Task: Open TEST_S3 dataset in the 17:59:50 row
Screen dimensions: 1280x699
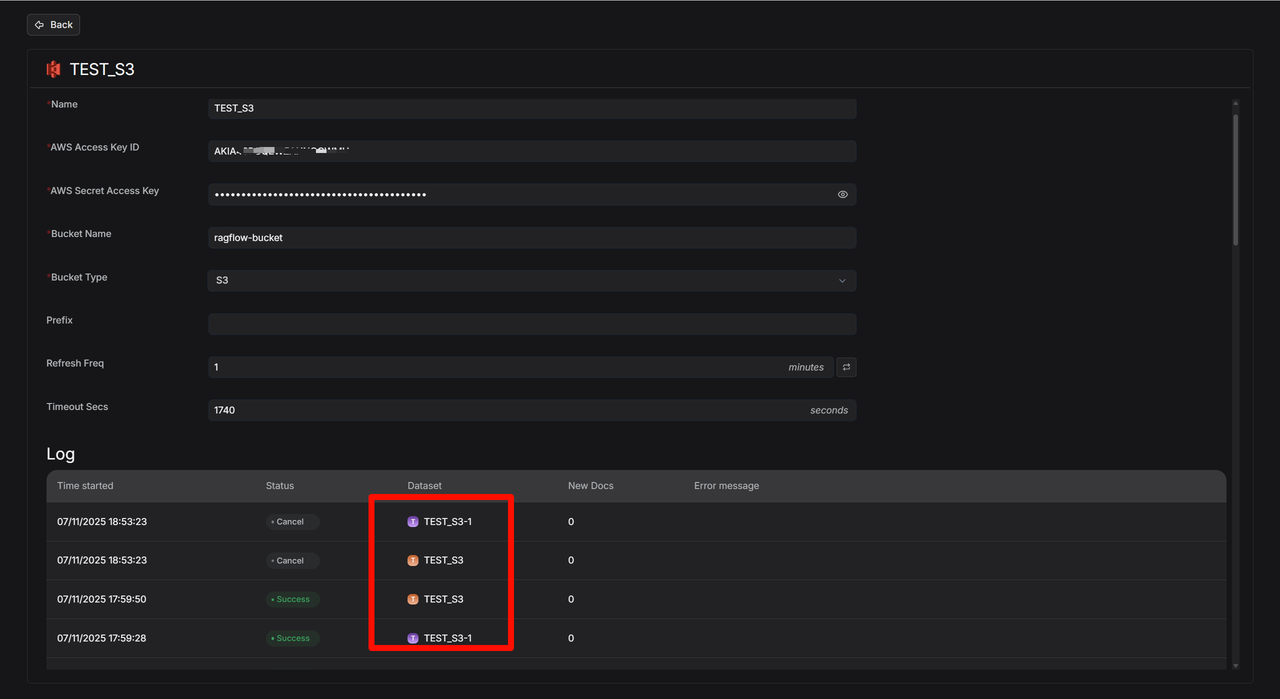Action: [443, 600]
